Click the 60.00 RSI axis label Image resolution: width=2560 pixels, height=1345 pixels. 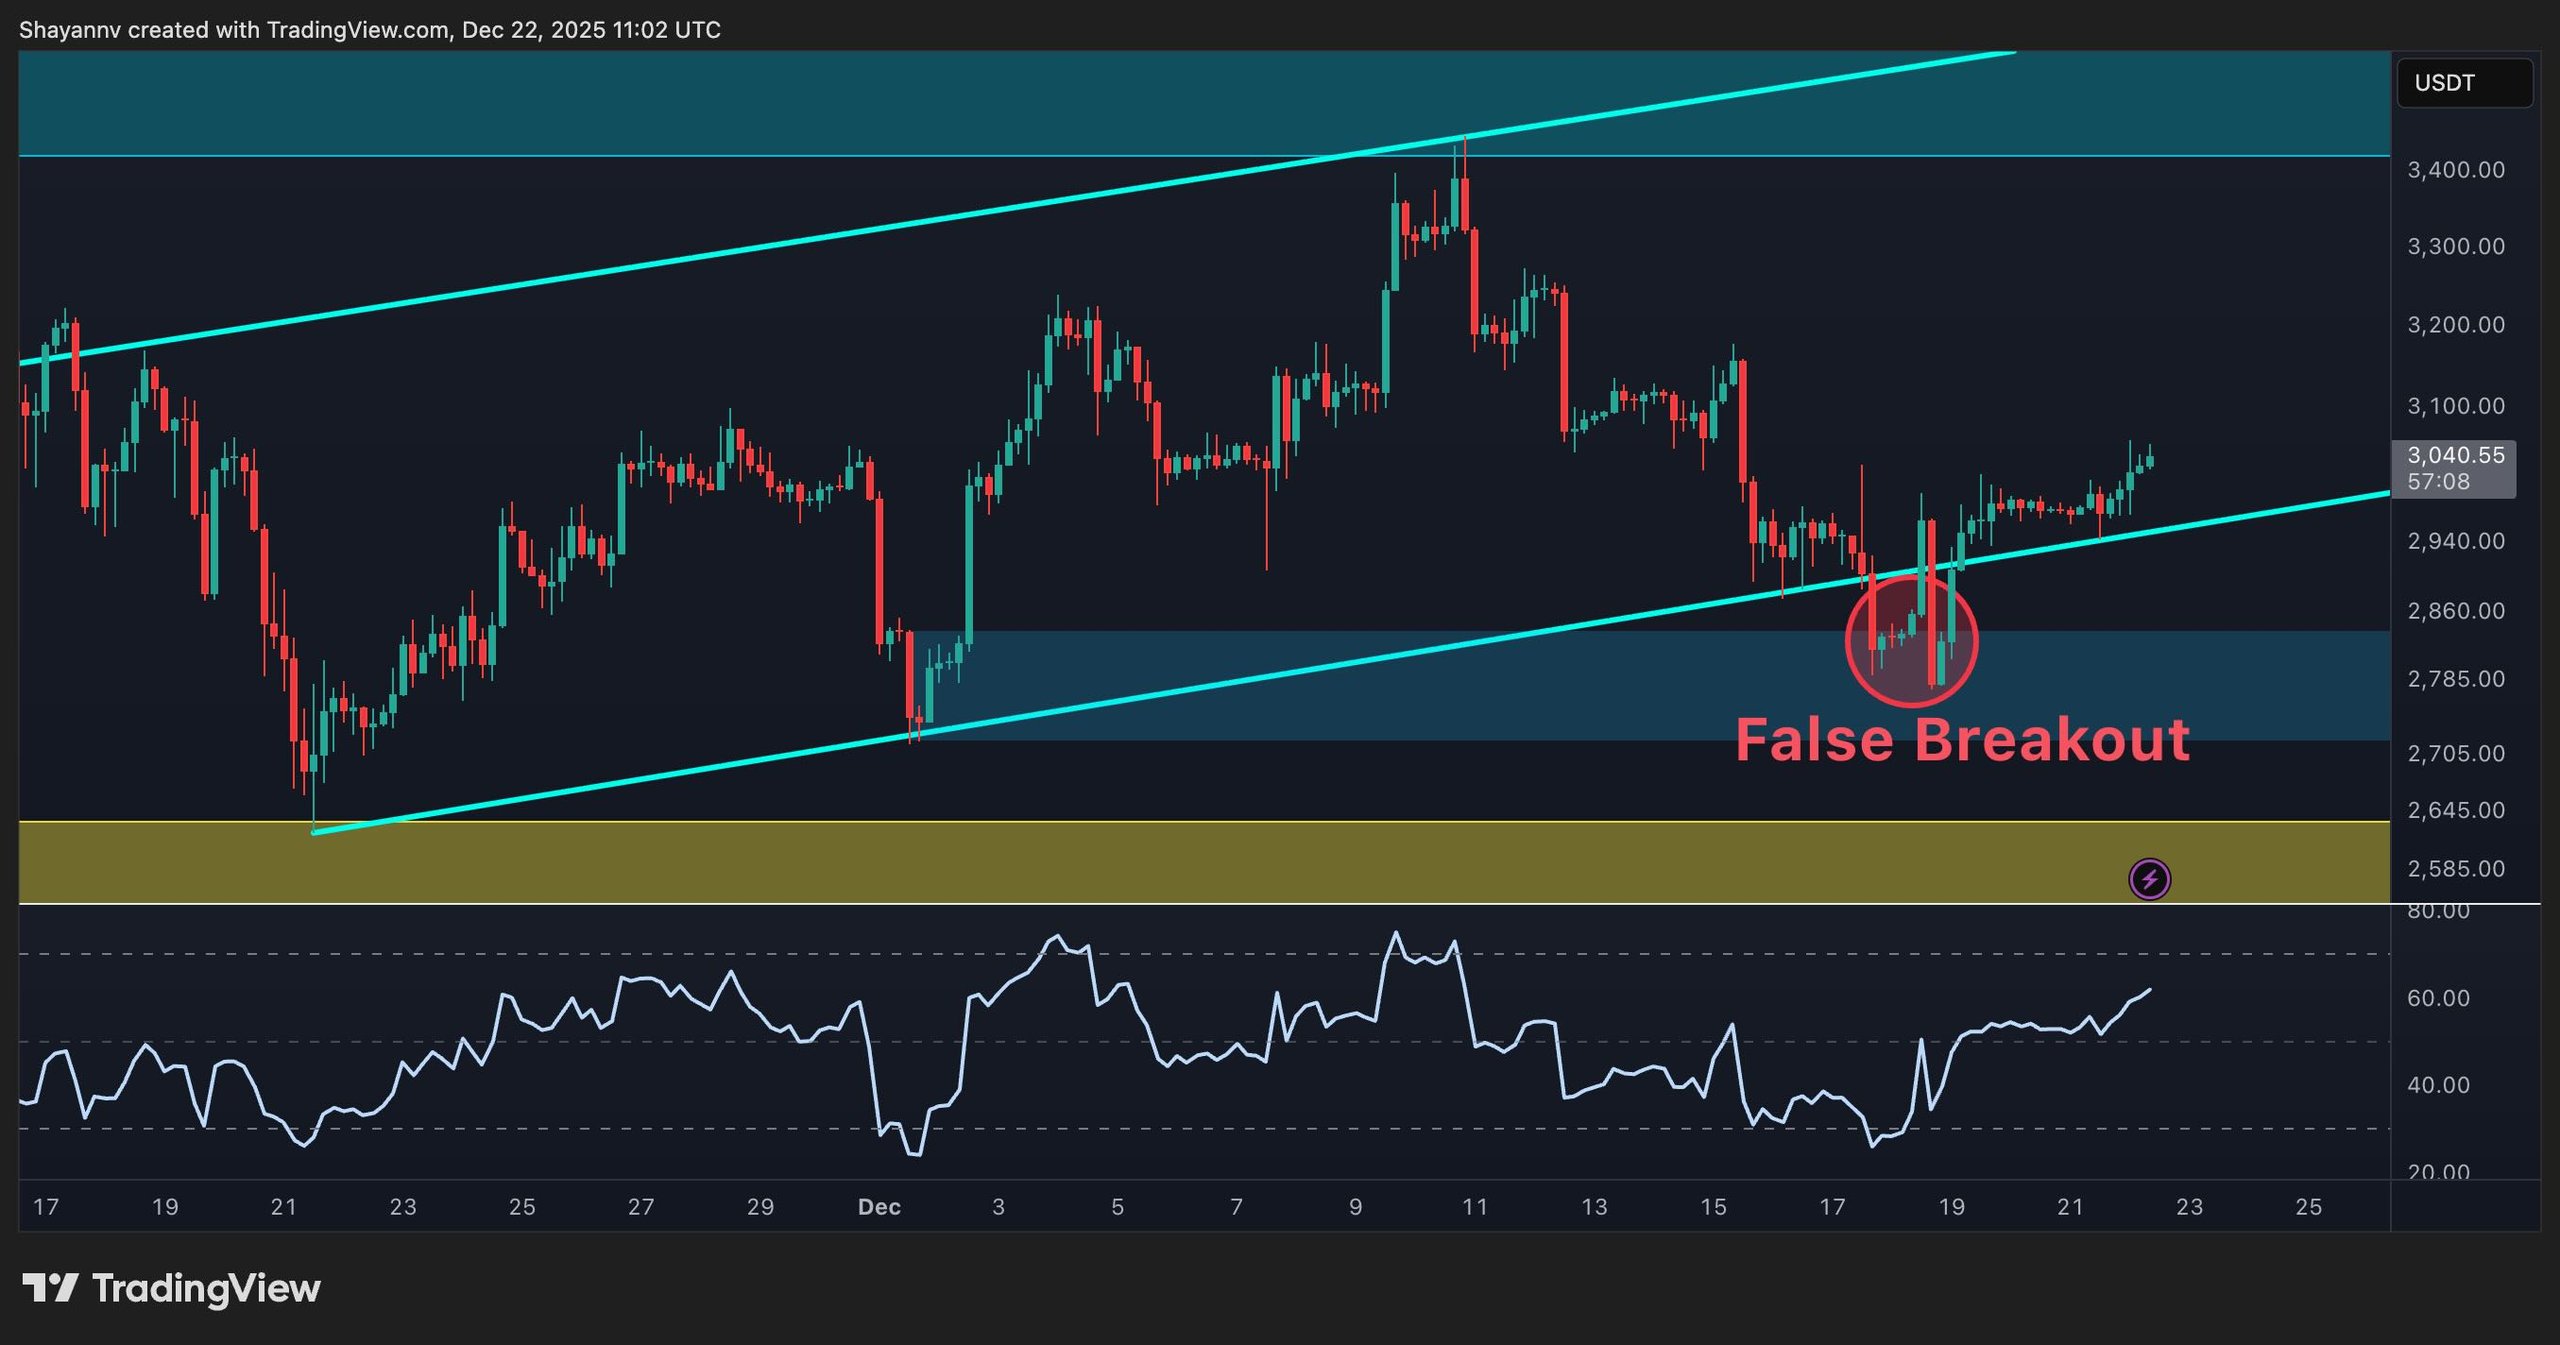pyautogui.click(x=2437, y=998)
